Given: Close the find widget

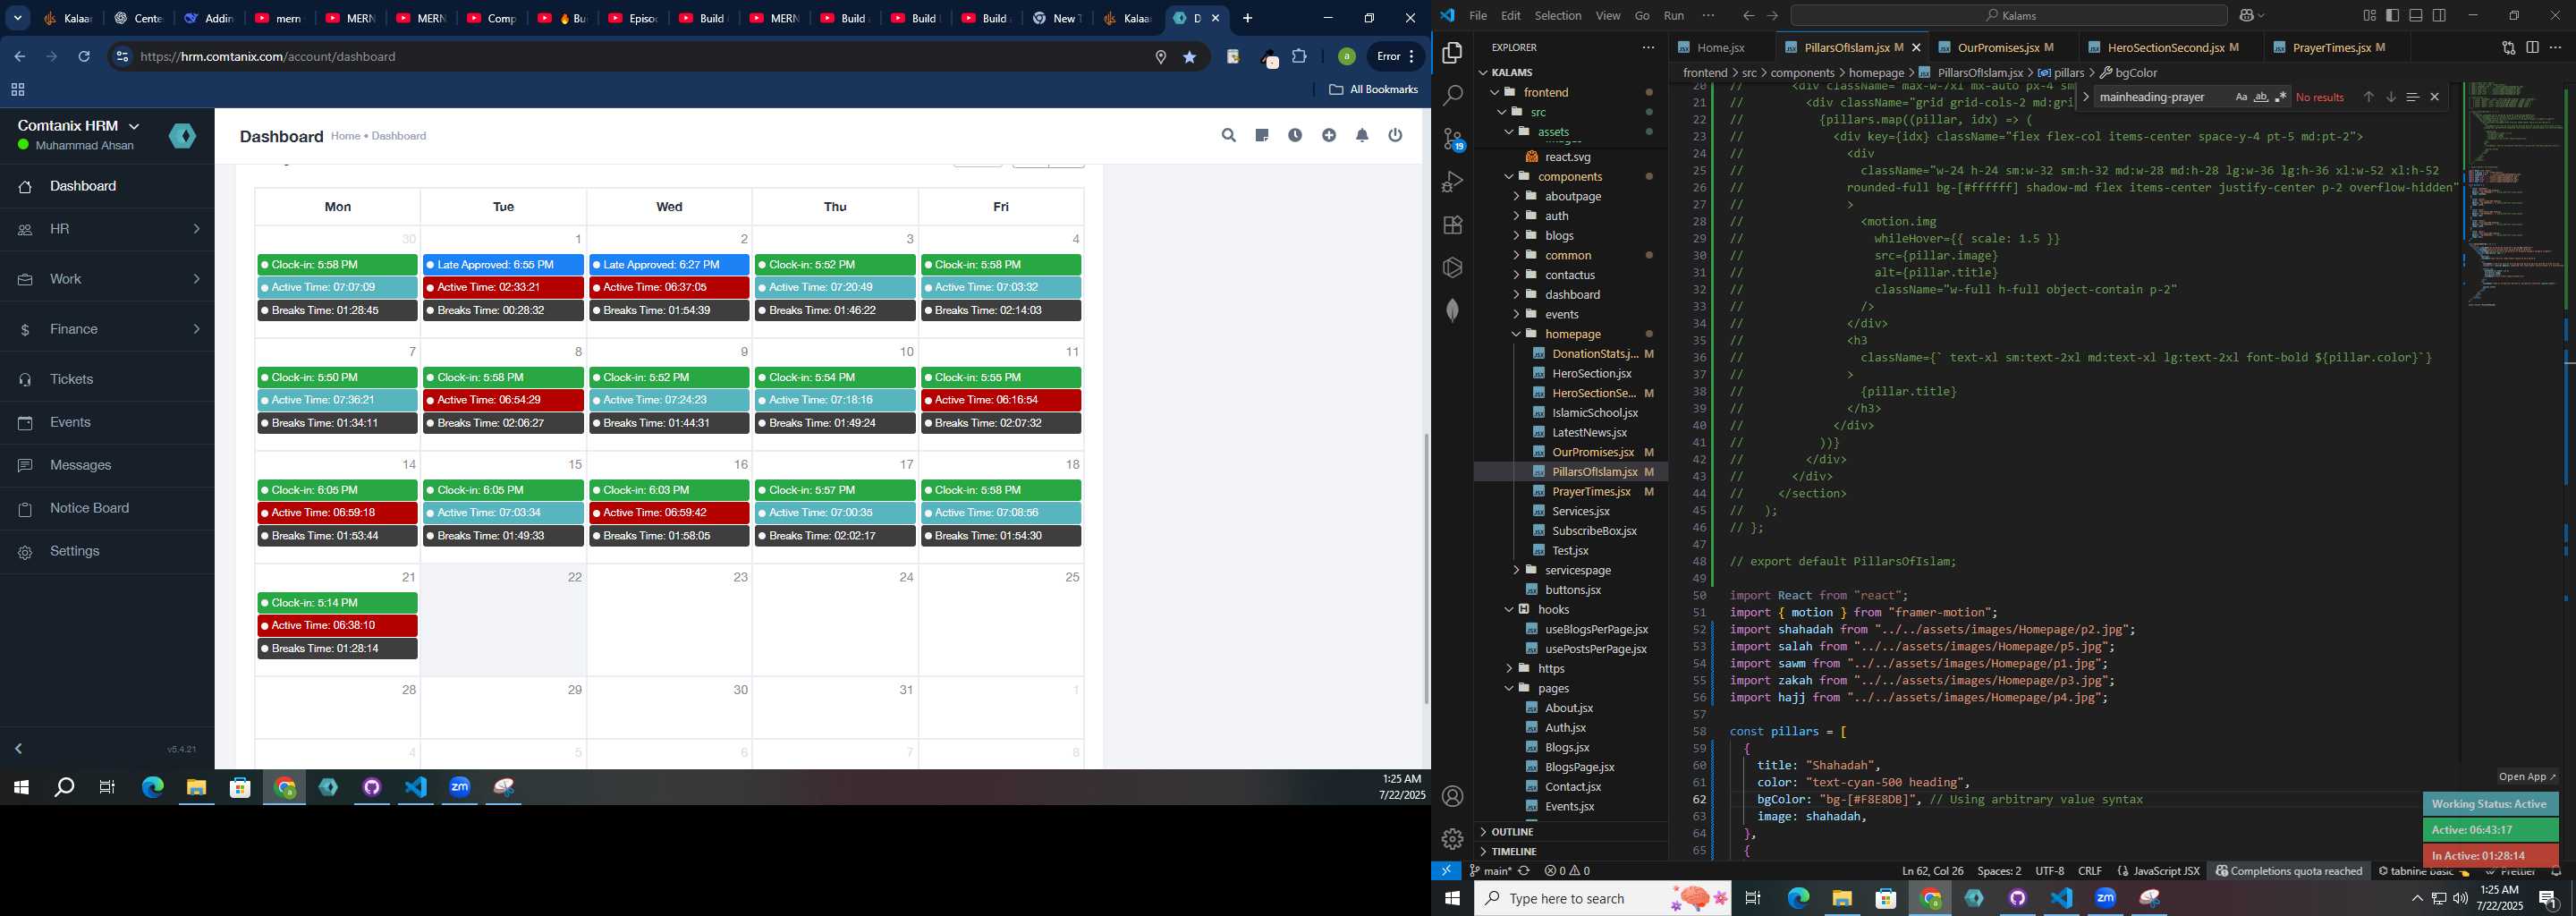Looking at the screenshot, I should (x=2435, y=97).
